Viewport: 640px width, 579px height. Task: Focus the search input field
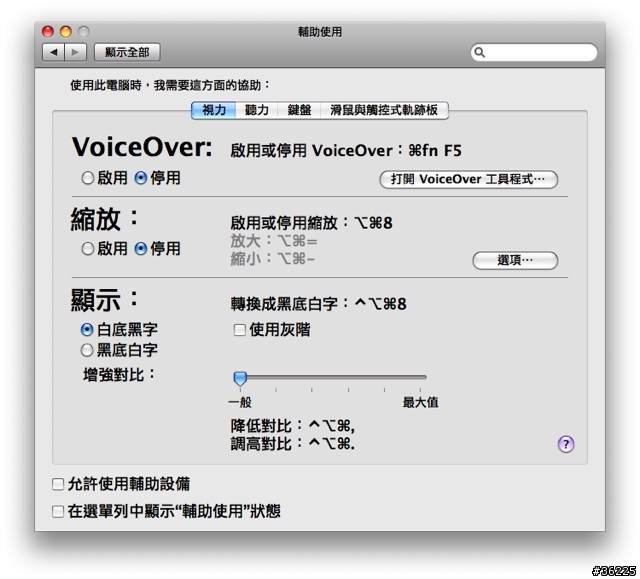[534, 52]
